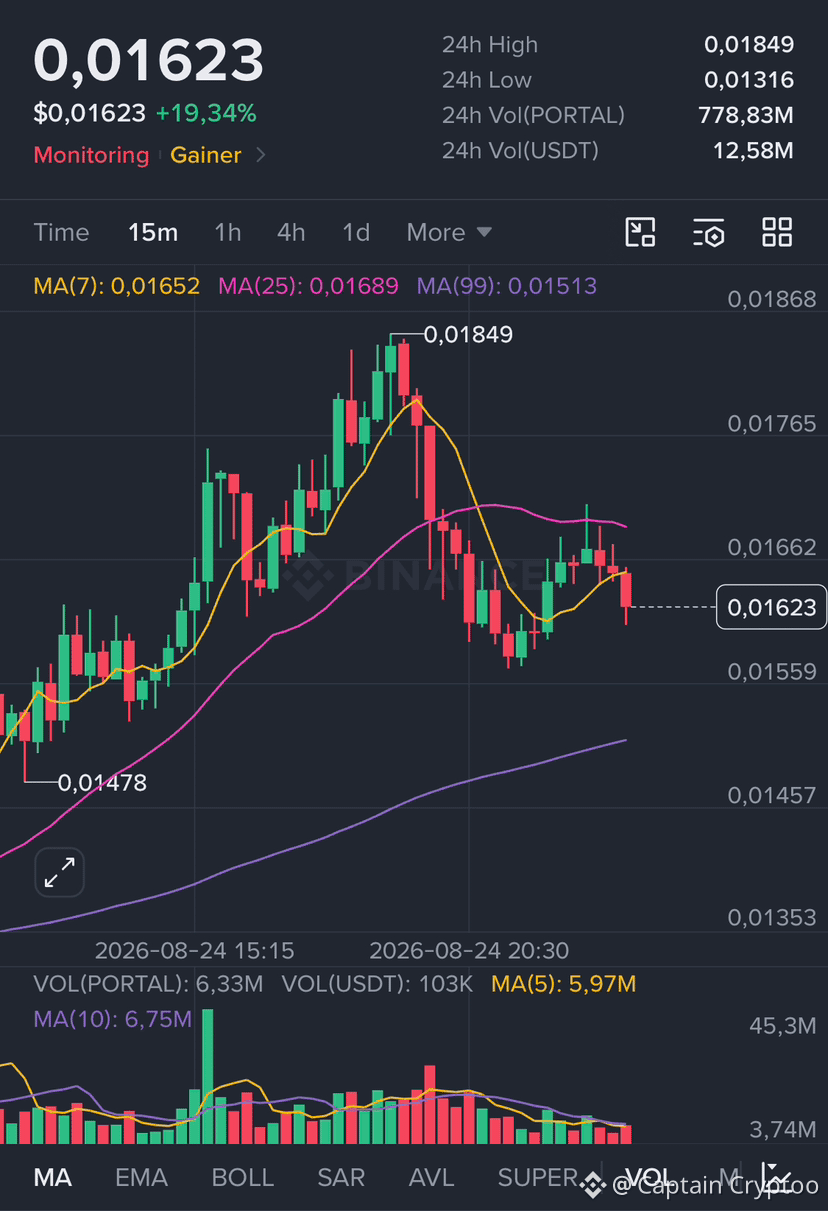
Task: Open the chevron next to Gainer
Action: tap(261, 155)
